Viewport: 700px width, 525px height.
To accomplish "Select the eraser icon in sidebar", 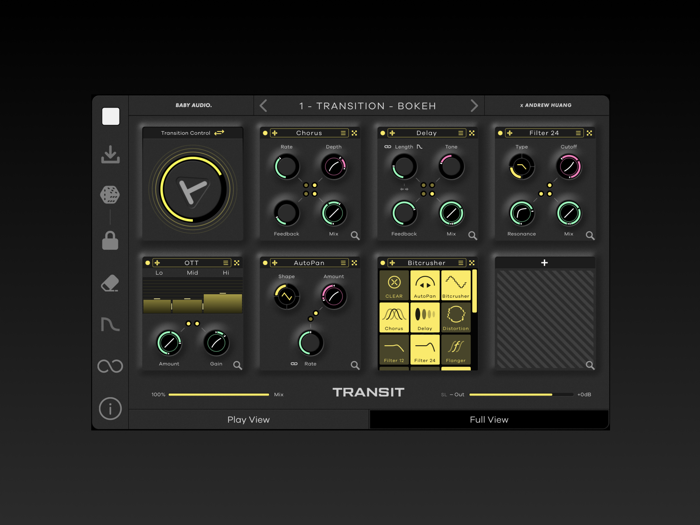I will point(110,283).
